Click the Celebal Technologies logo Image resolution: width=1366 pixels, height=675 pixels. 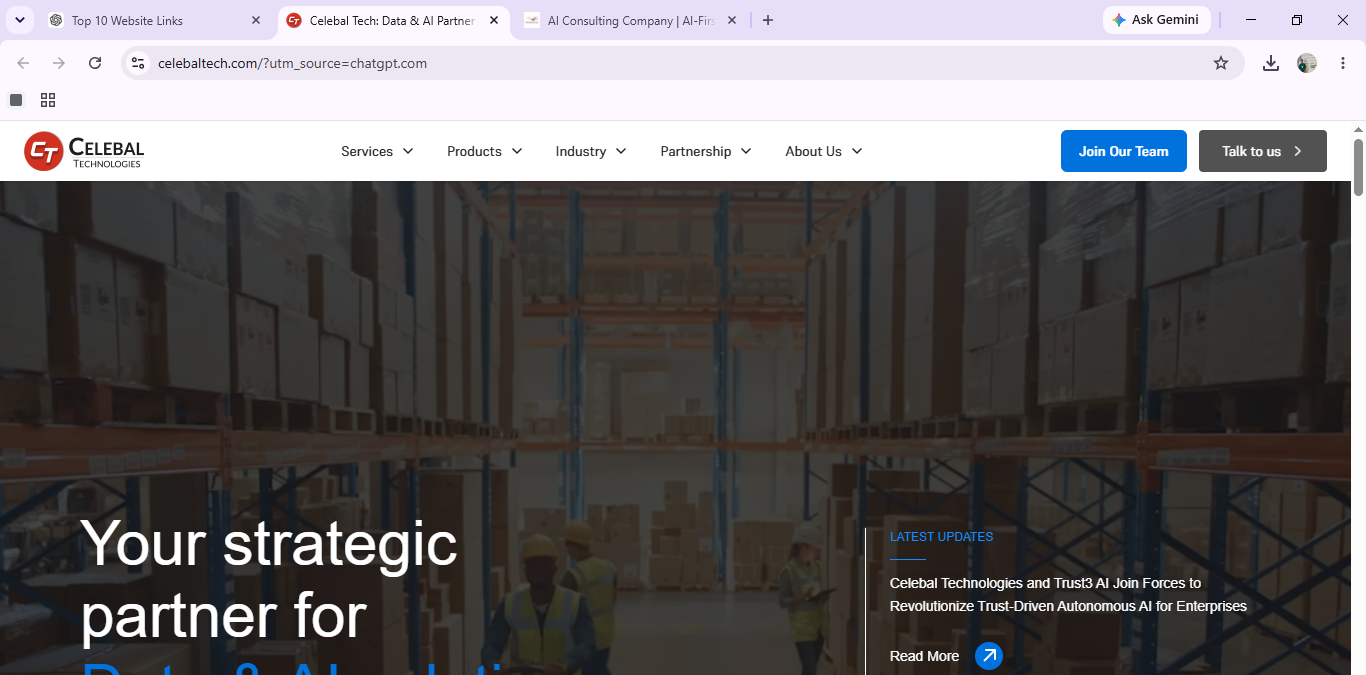84,151
